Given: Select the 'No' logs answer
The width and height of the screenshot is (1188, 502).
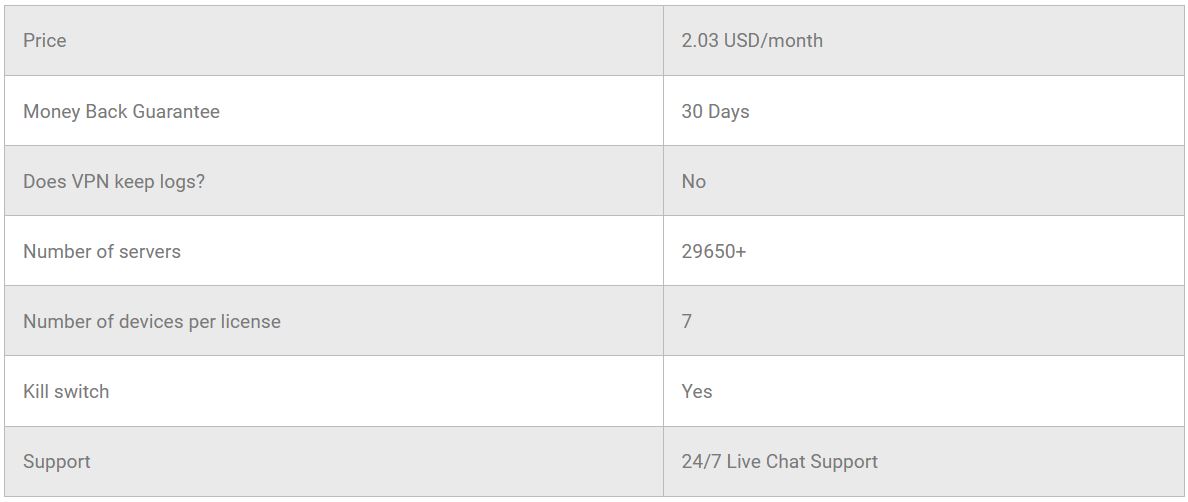Looking at the screenshot, I should tap(693, 181).
